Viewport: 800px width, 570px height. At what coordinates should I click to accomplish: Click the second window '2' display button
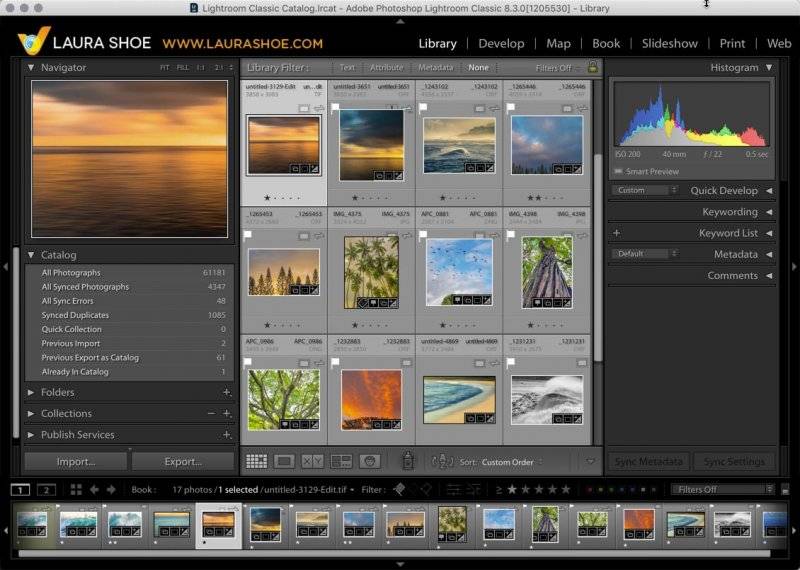pyautogui.click(x=46, y=490)
